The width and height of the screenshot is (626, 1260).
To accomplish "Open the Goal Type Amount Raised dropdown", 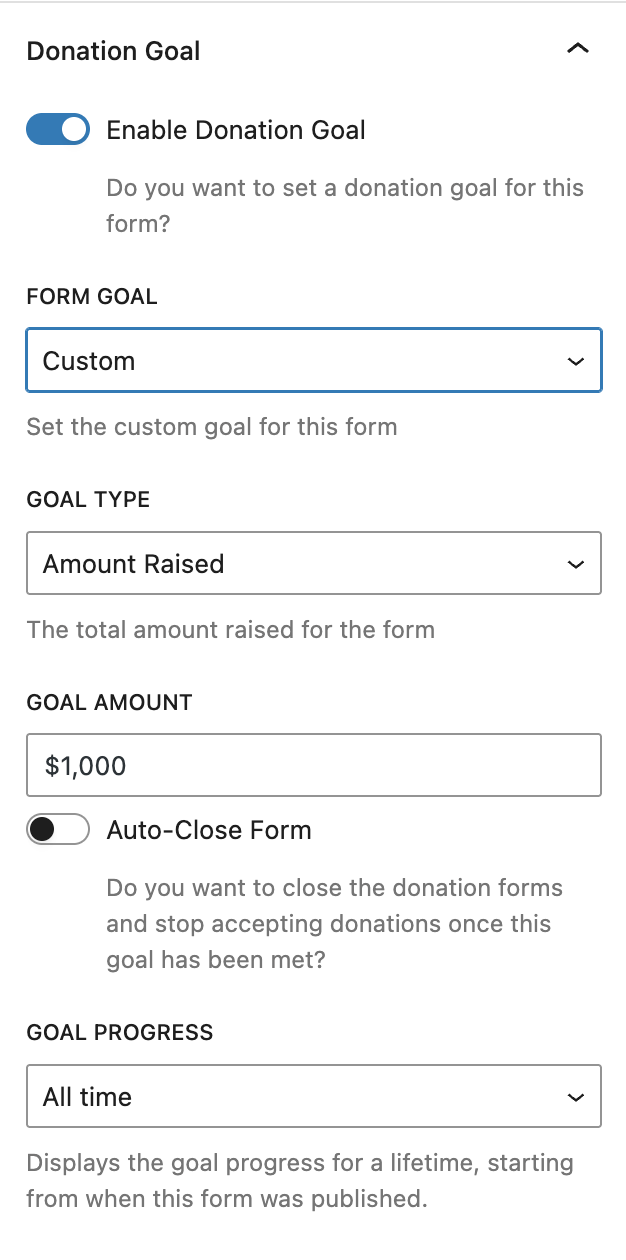I will point(300,564).
